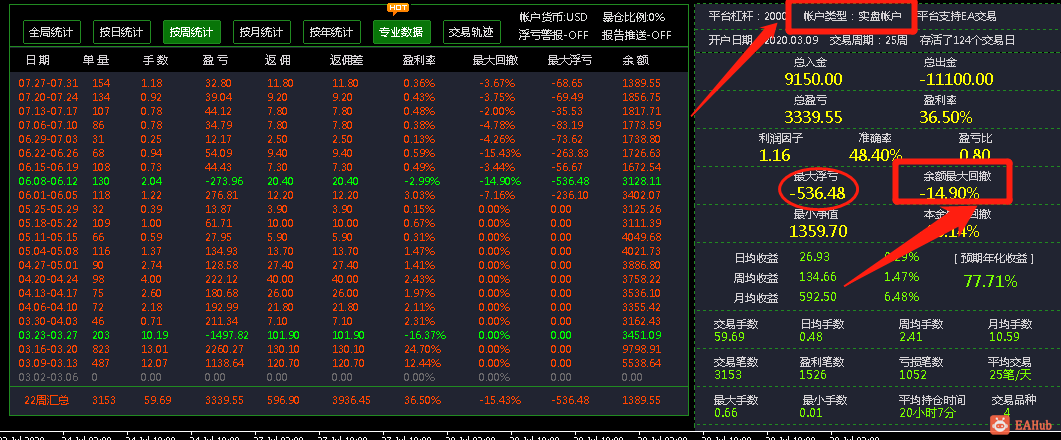Click the 平均持仓时间 value 20小时7分

[927, 412]
